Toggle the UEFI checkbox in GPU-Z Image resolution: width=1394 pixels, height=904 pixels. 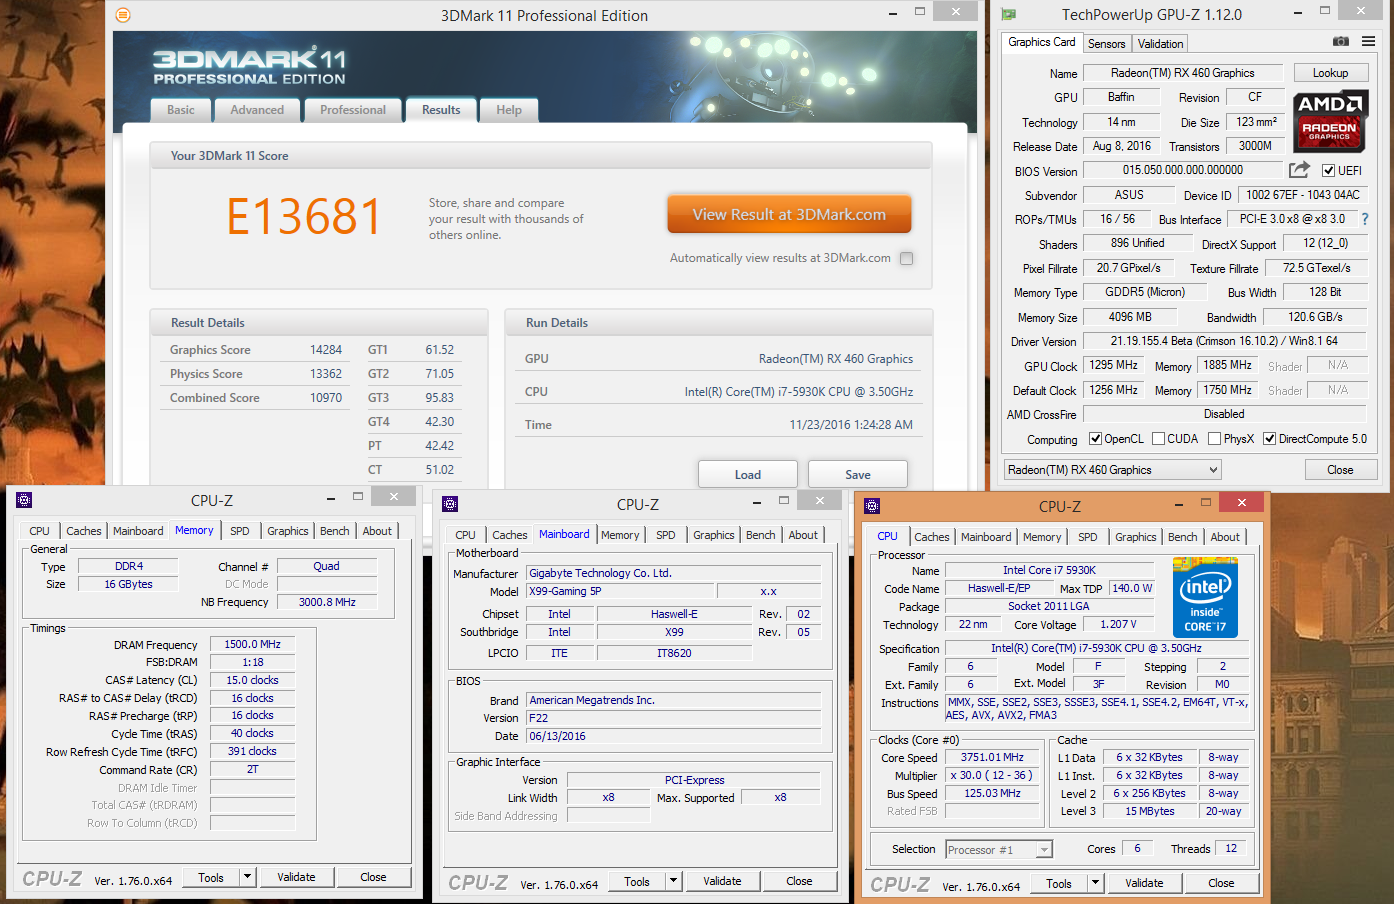tap(1328, 171)
